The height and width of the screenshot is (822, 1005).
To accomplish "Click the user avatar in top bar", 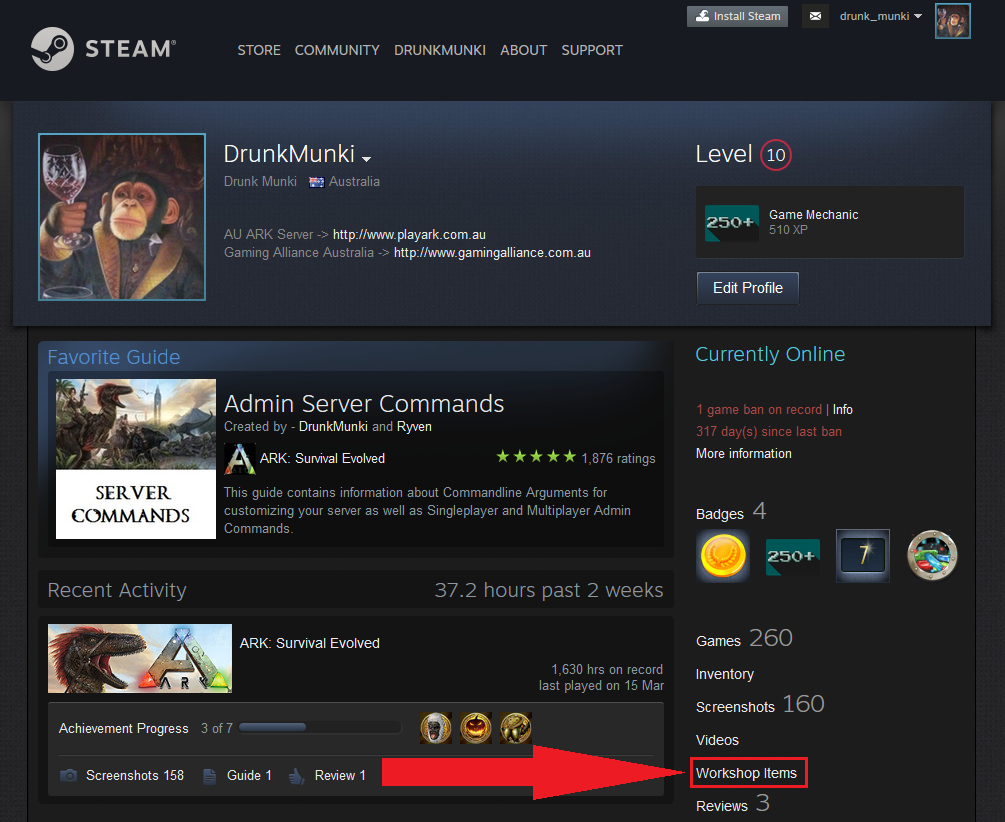I will pos(952,21).
